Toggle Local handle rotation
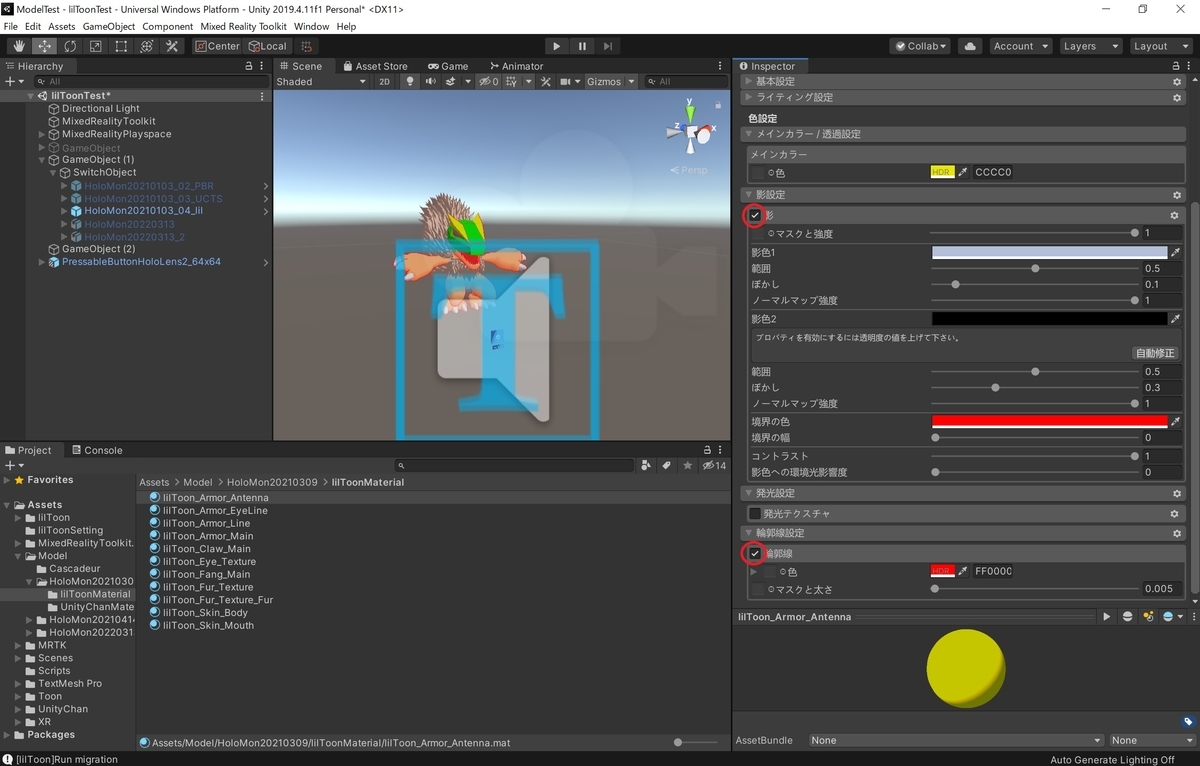Image resolution: width=1200 pixels, height=766 pixels. click(x=266, y=46)
